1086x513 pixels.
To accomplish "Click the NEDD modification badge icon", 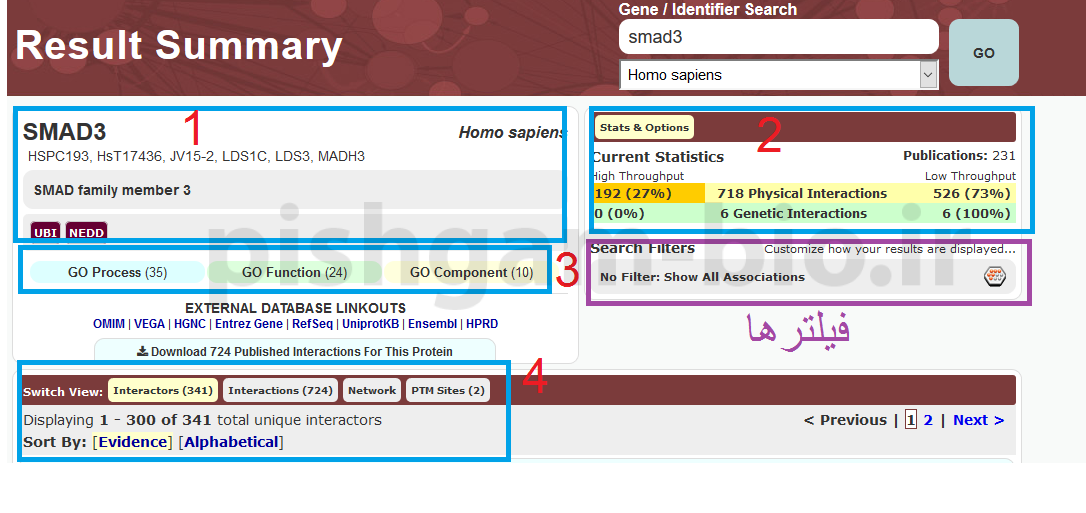I will [87, 232].
